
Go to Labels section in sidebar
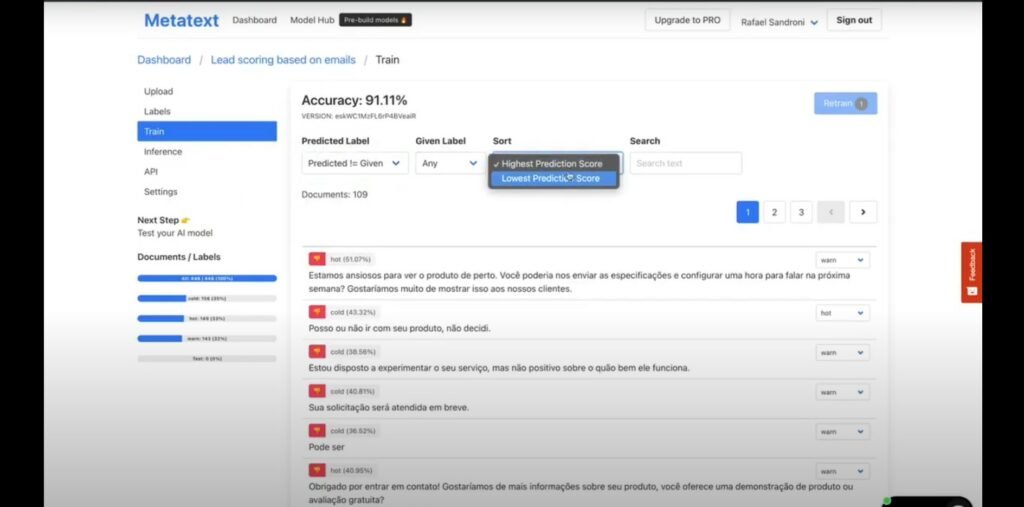157,112
